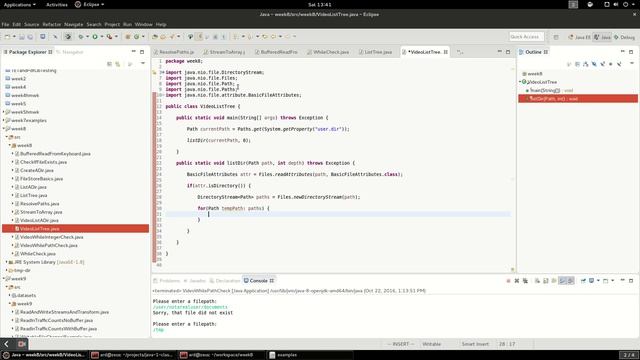640x360 pixels.
Task: Open the Project menu
Action: [x=112, y=24]
